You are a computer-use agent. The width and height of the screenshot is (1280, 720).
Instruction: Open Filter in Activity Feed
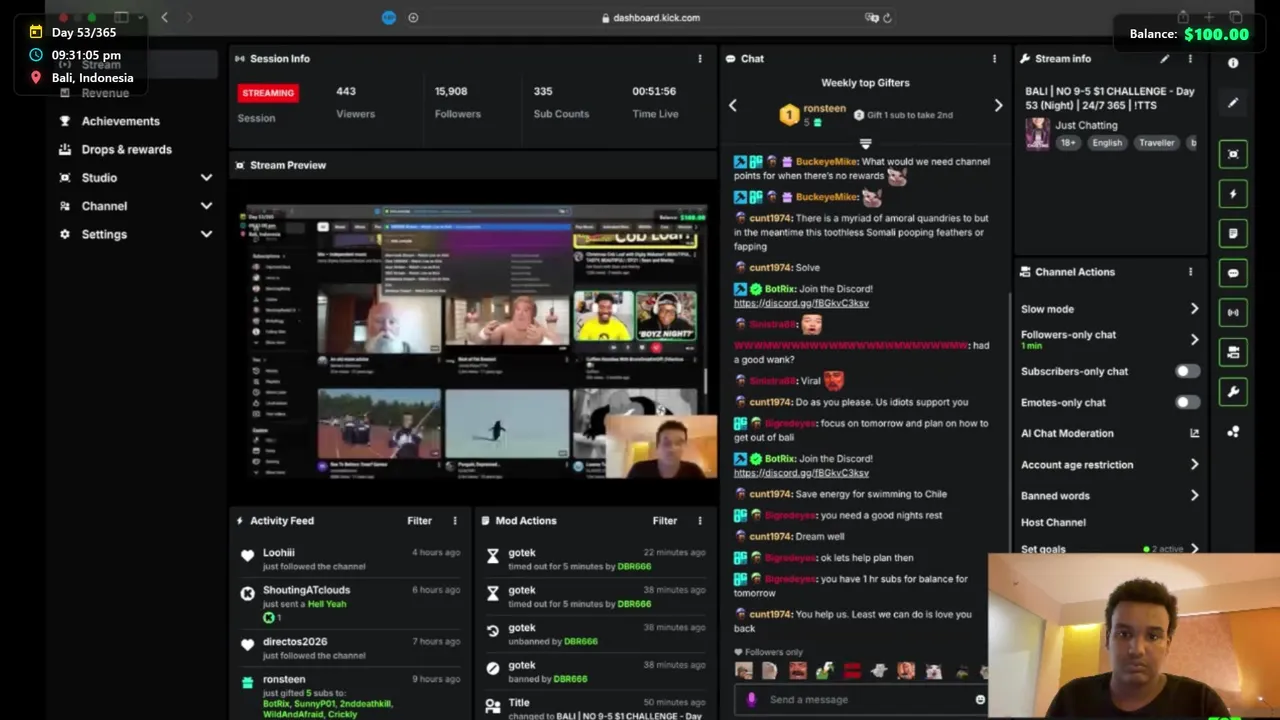[419, 521]
